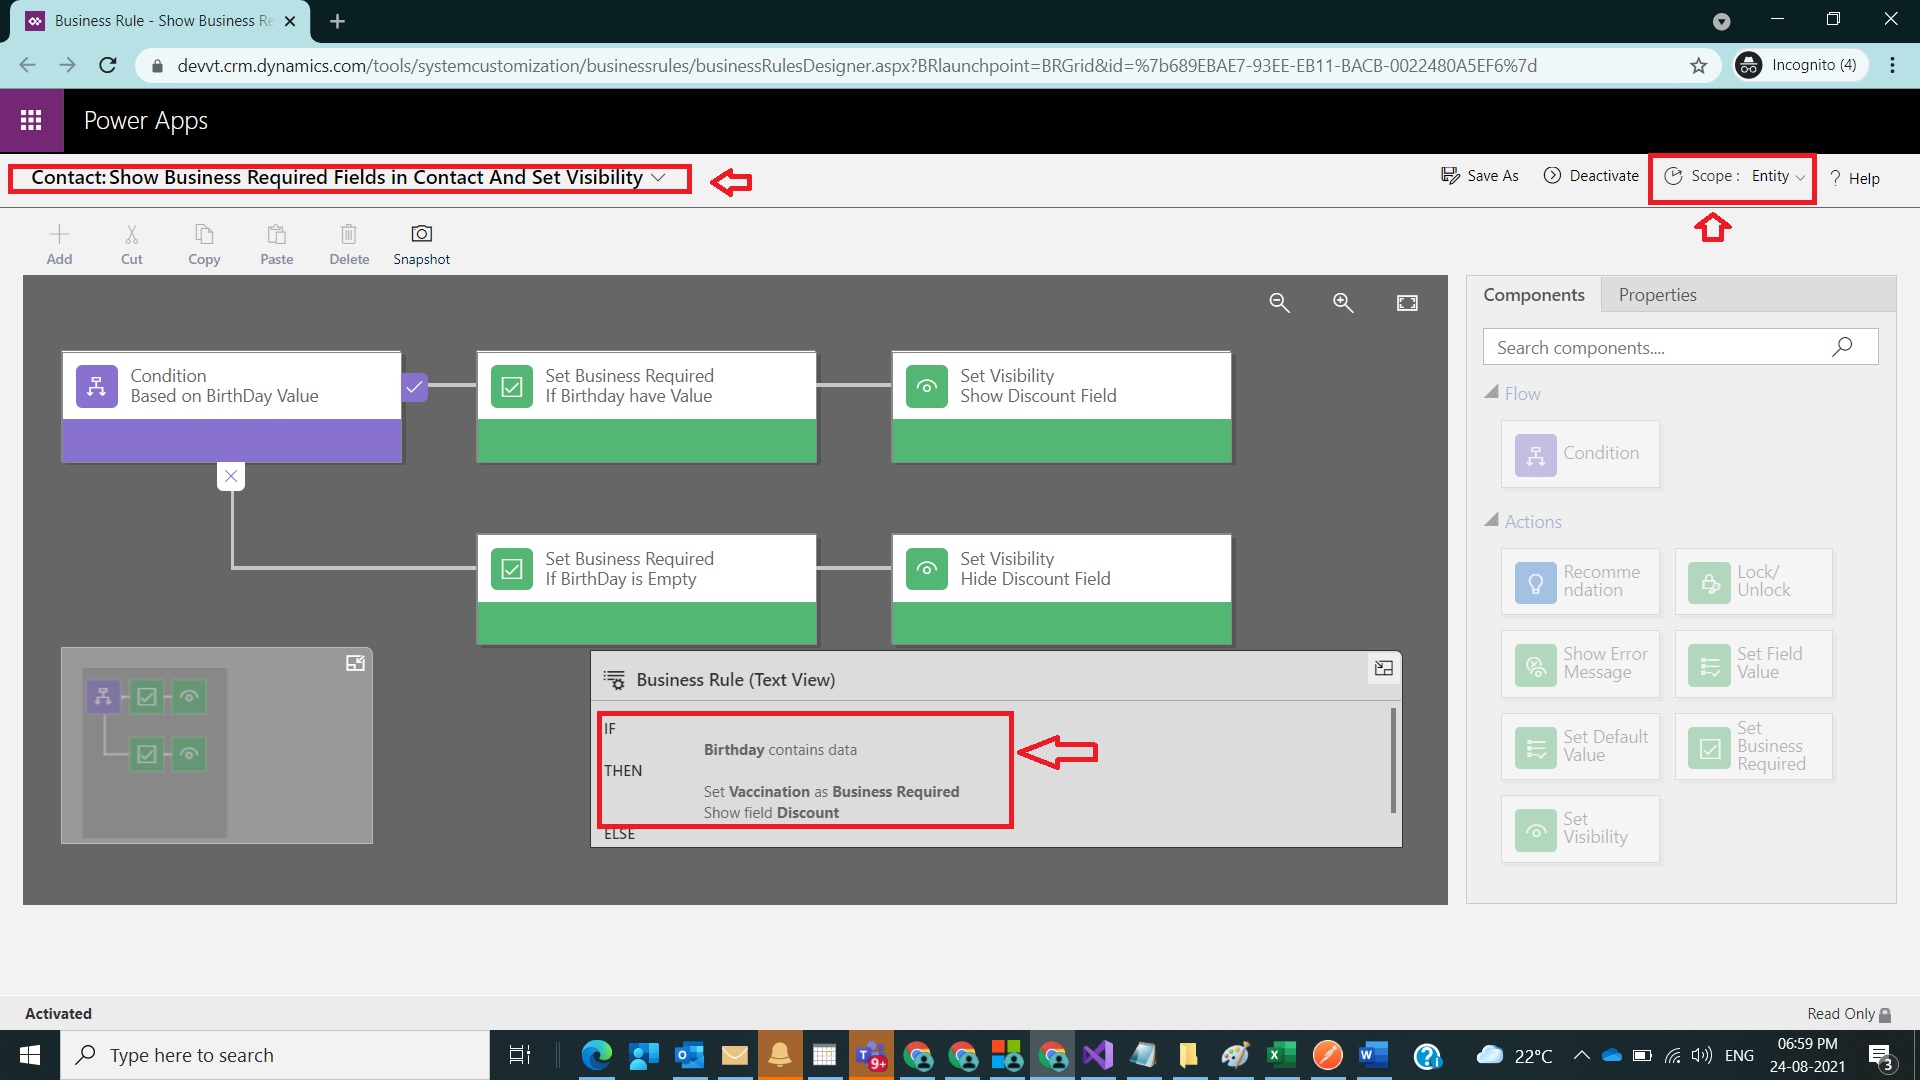This screenshot has height=1080, width=1920.
Task: Switch to the Properties tab
Action: [x=1657, y=295]
